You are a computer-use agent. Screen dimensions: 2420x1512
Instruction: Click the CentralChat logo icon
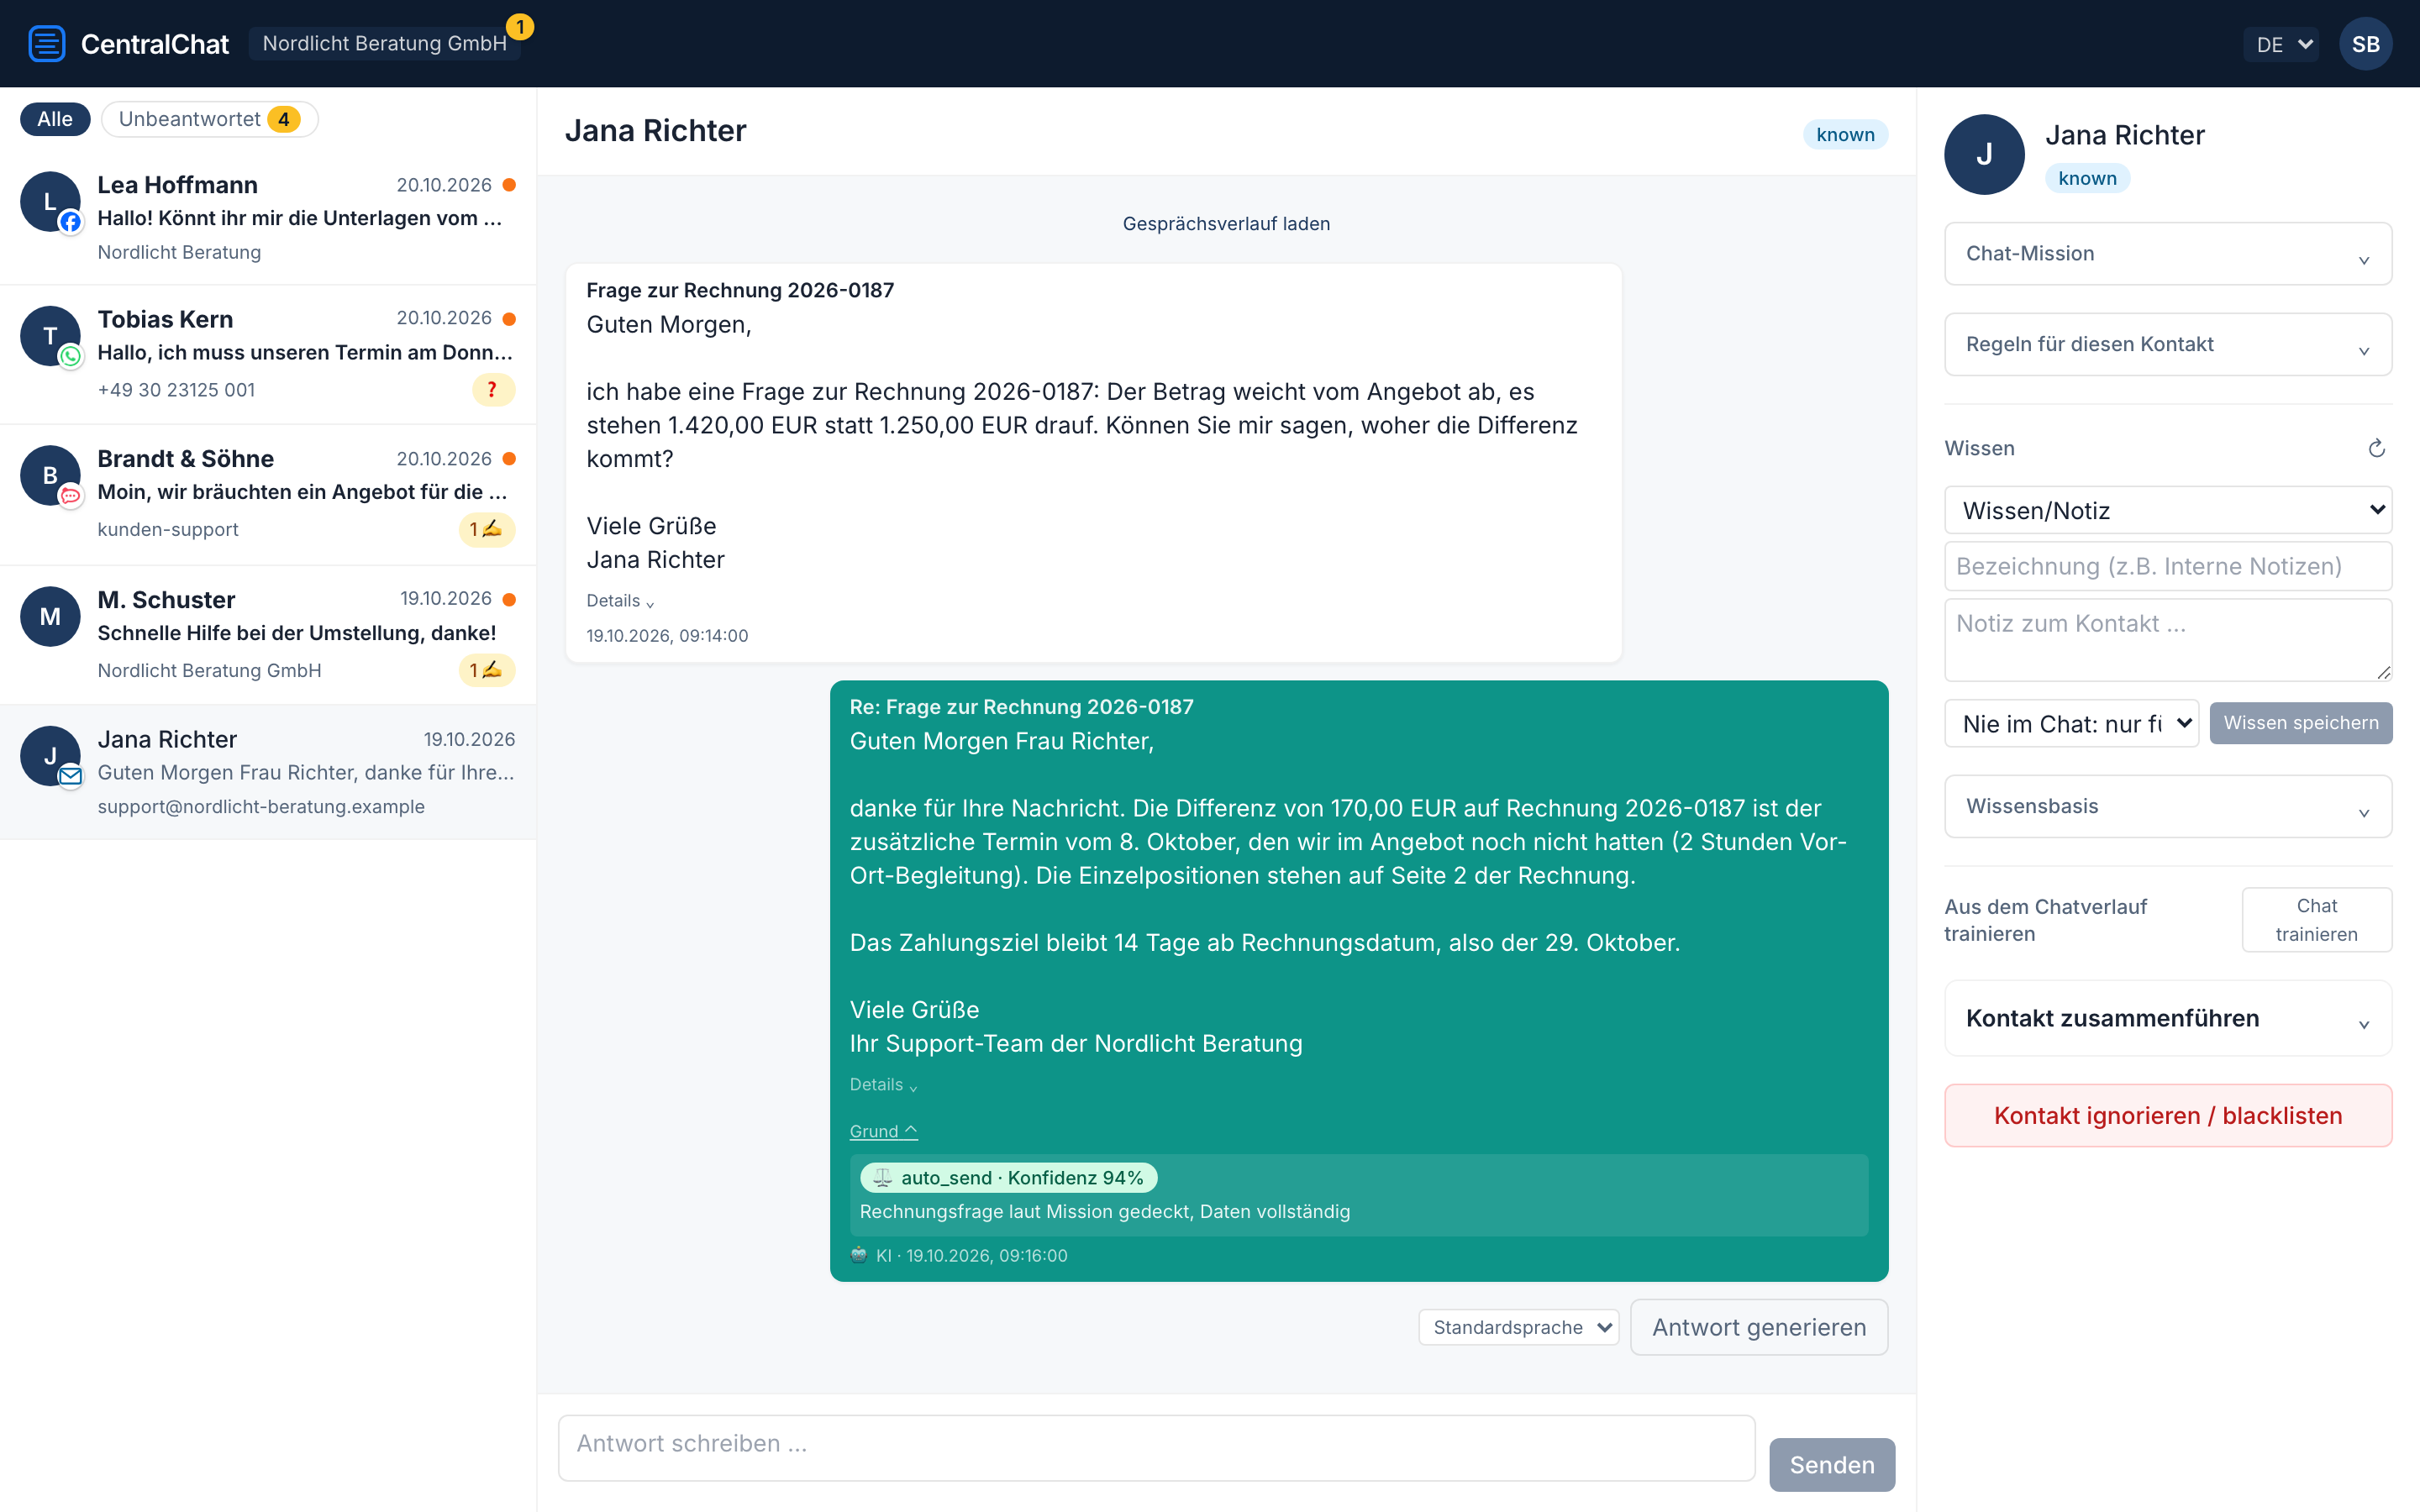(x=46, y=44)
